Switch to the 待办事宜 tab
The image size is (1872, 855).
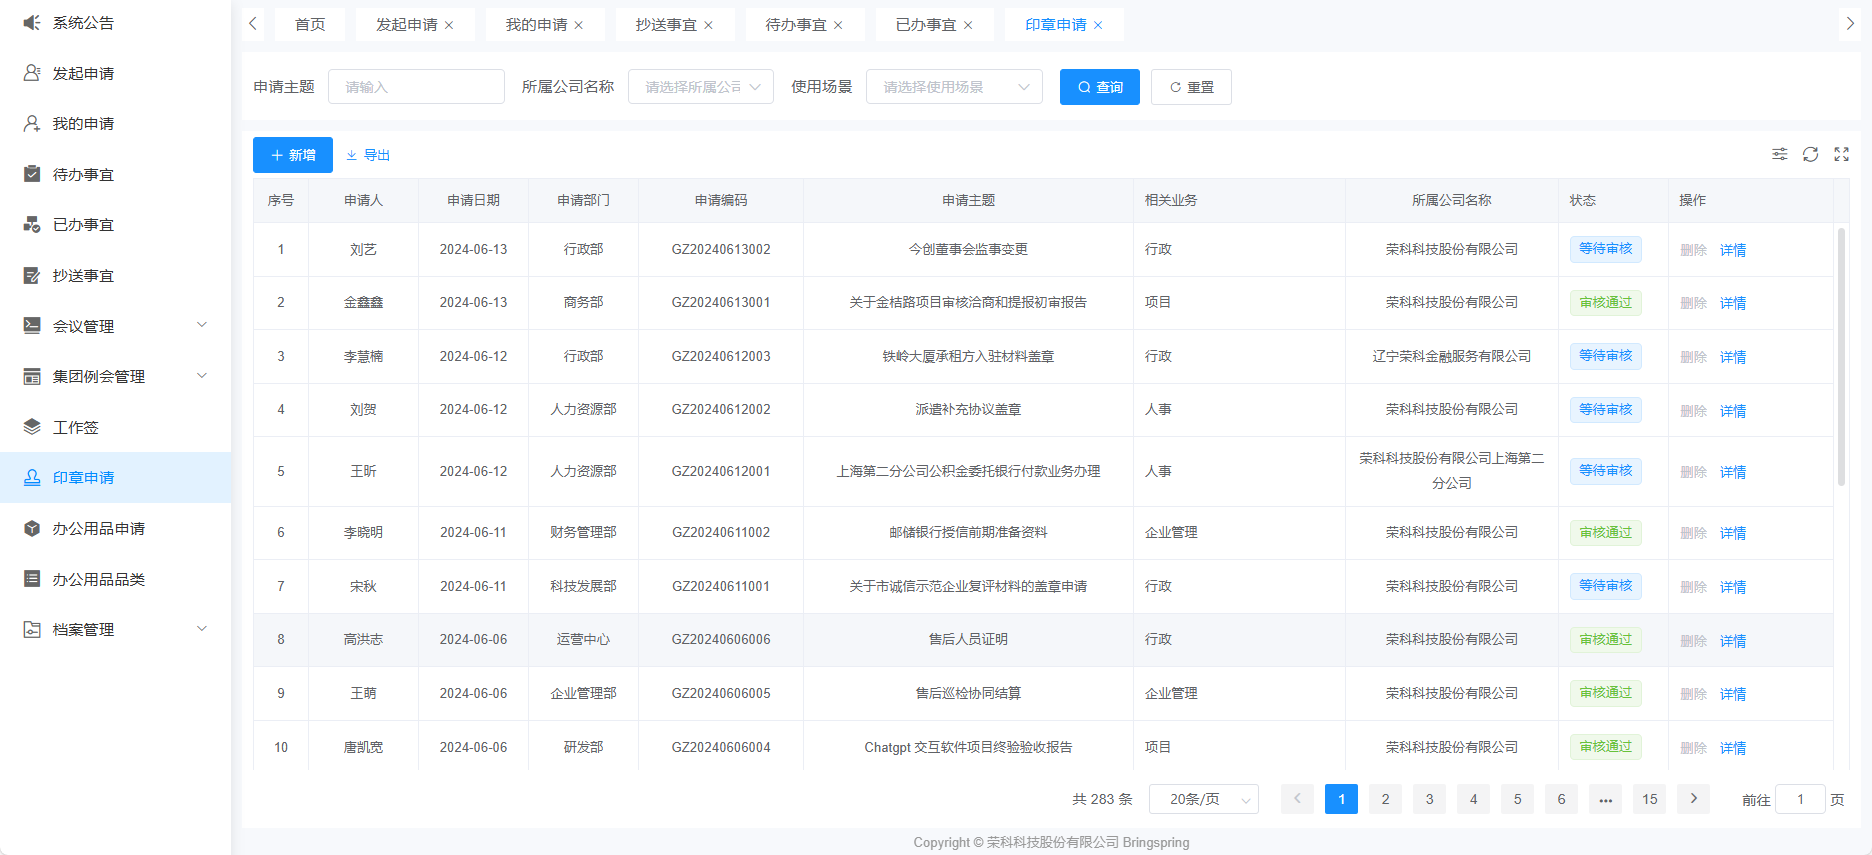(x=795, y=25)
